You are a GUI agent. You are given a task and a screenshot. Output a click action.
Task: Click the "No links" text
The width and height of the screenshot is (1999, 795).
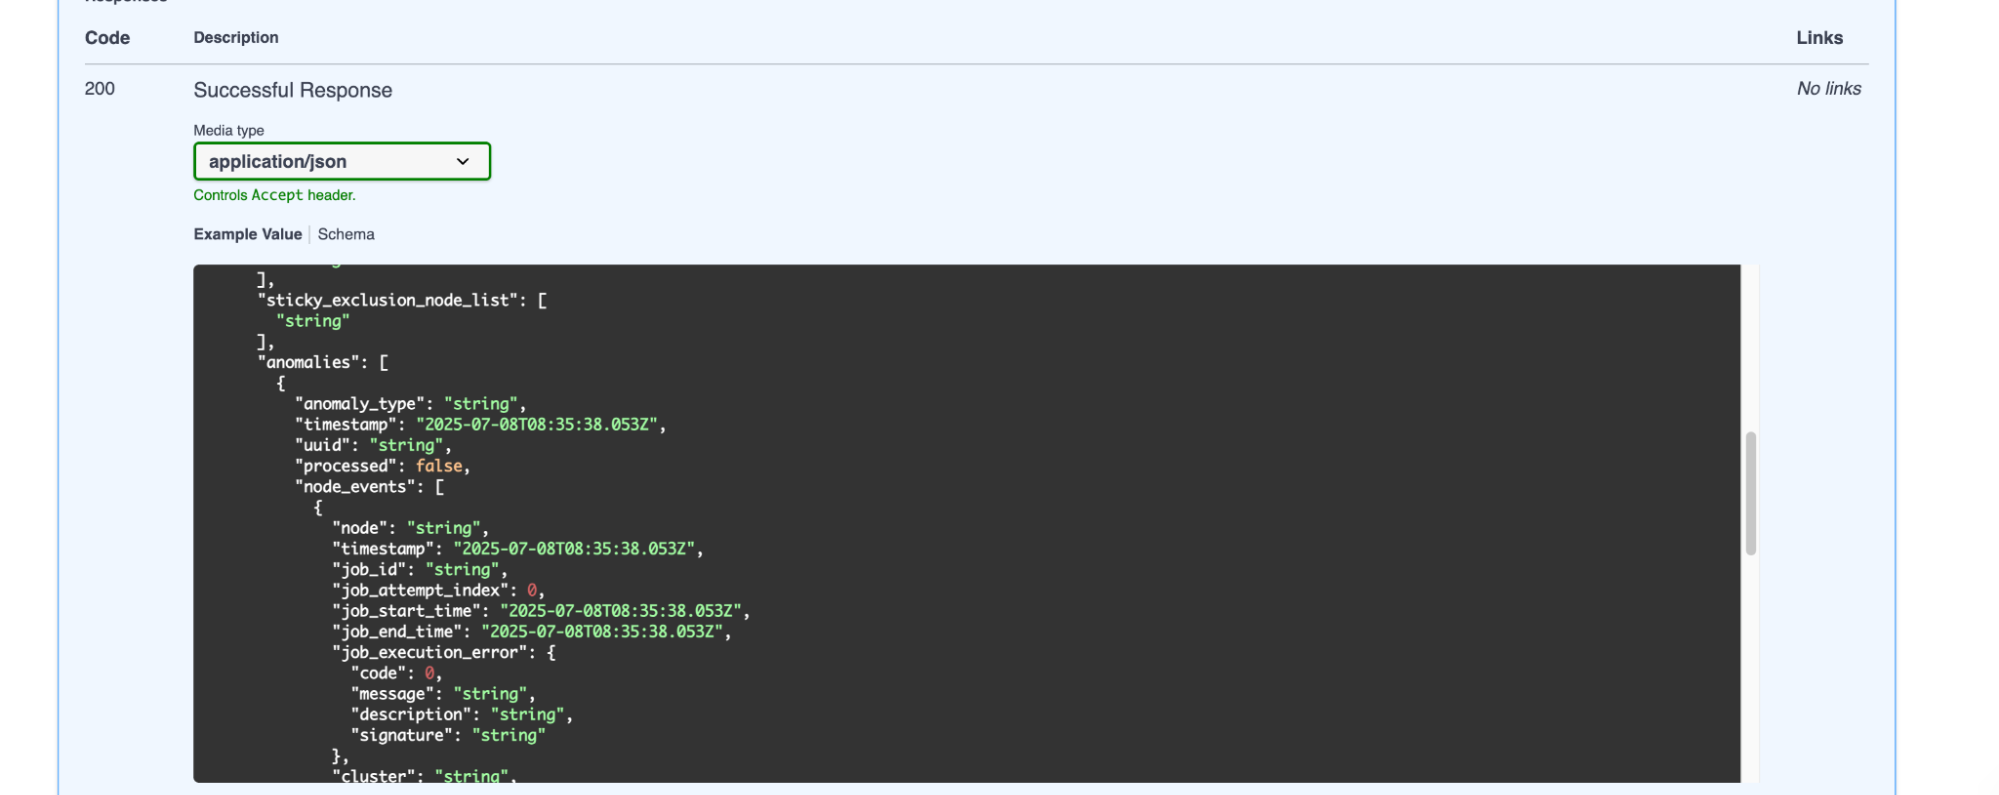tap(1828, 89)
